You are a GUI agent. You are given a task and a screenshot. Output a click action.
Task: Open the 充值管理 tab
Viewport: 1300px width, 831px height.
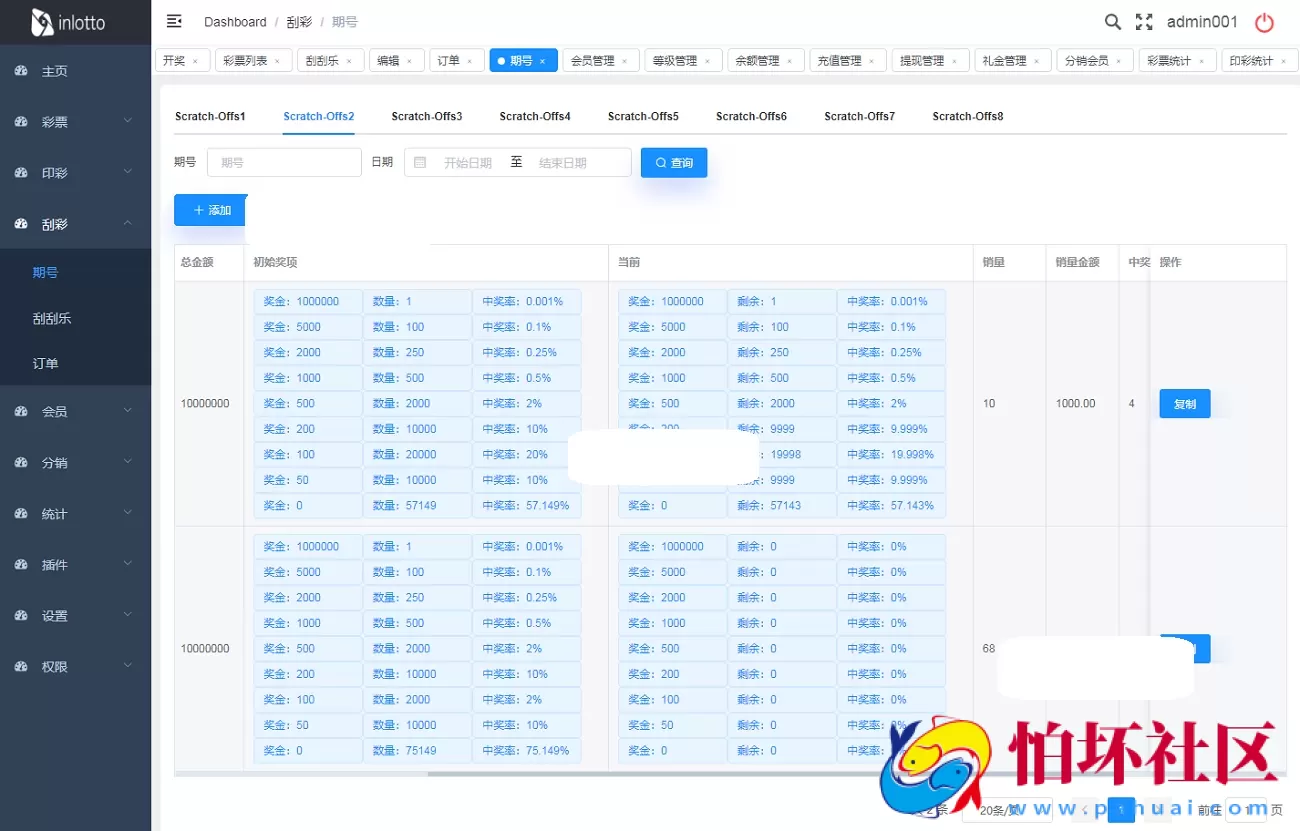(x=842, y=60)
